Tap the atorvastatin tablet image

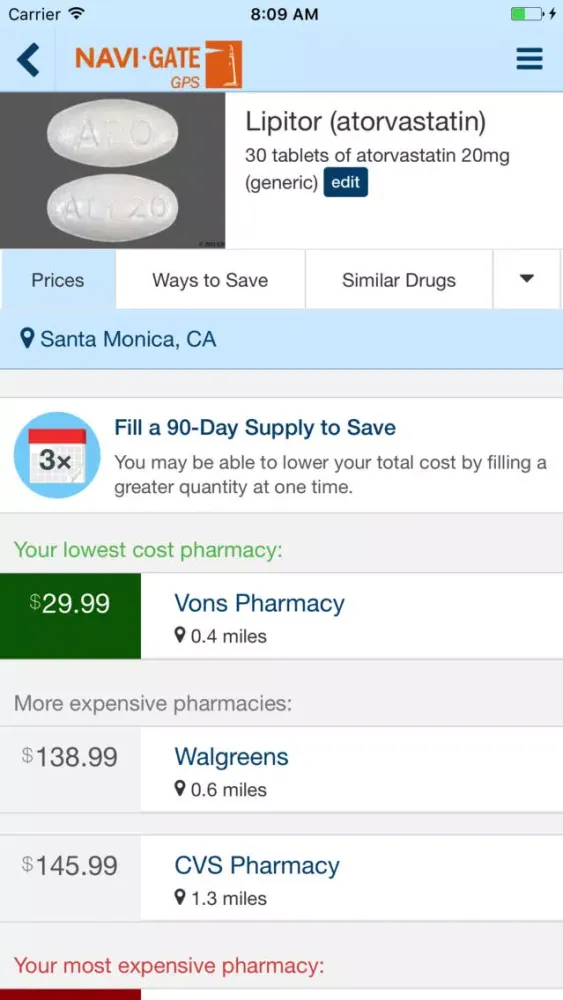[113, 170]
